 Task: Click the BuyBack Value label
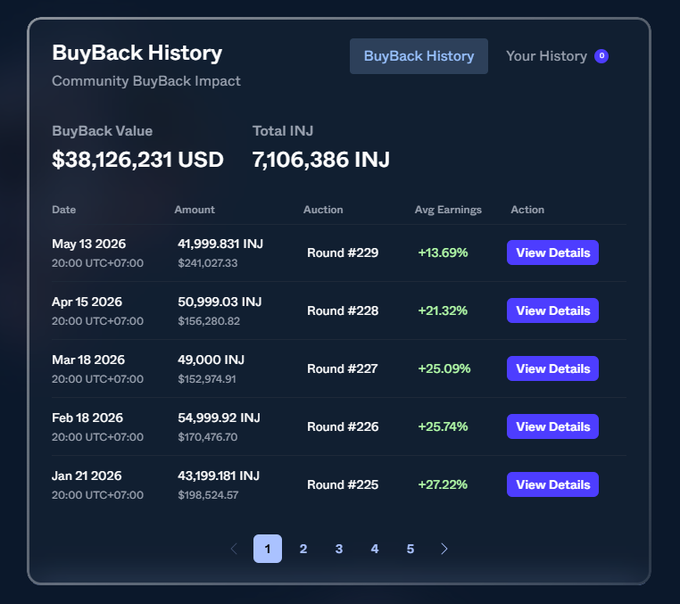click(x=102, y=131)
